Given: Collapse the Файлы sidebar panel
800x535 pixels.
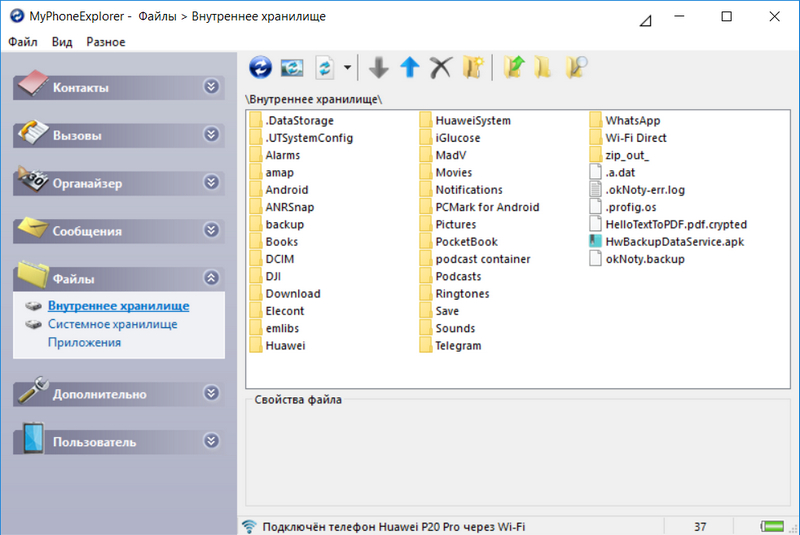Looking at the screenshot, I should click(x=210, y=279).
